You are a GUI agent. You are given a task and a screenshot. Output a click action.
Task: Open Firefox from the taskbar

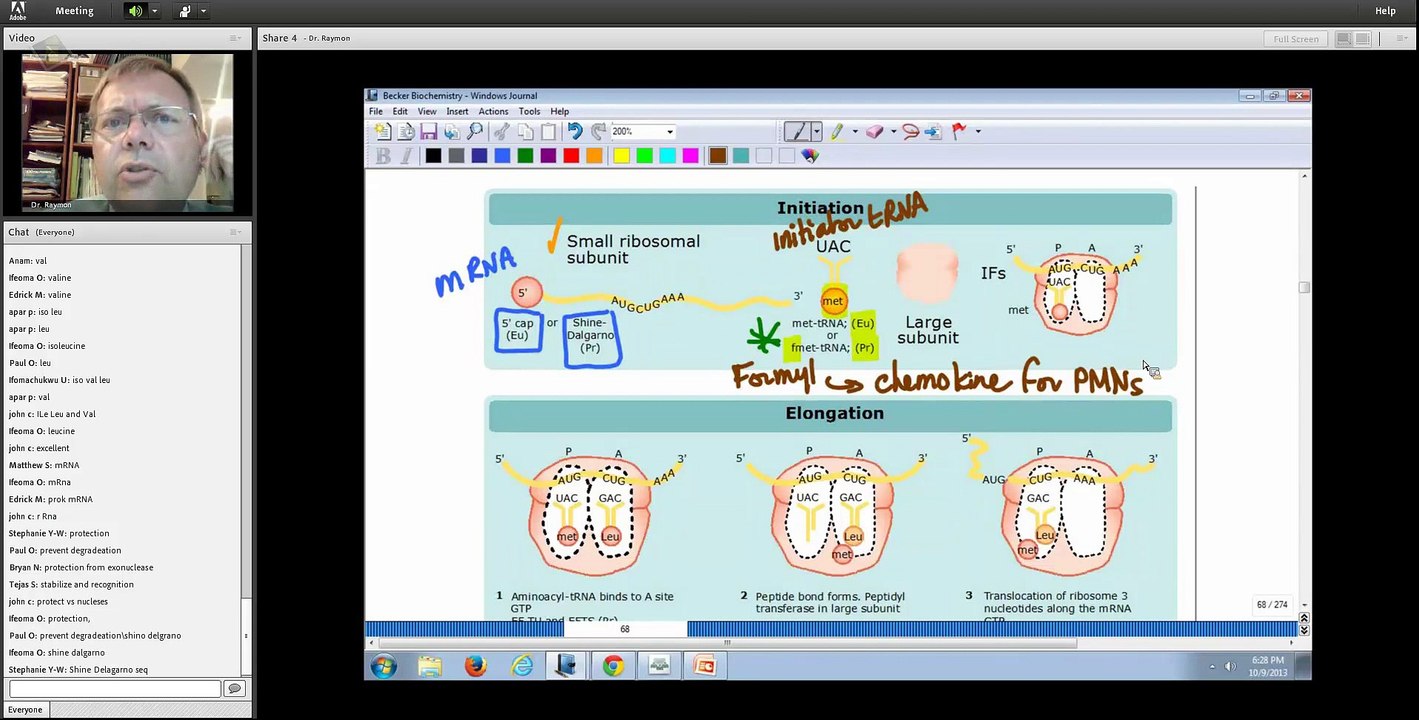tap(475, 665)
